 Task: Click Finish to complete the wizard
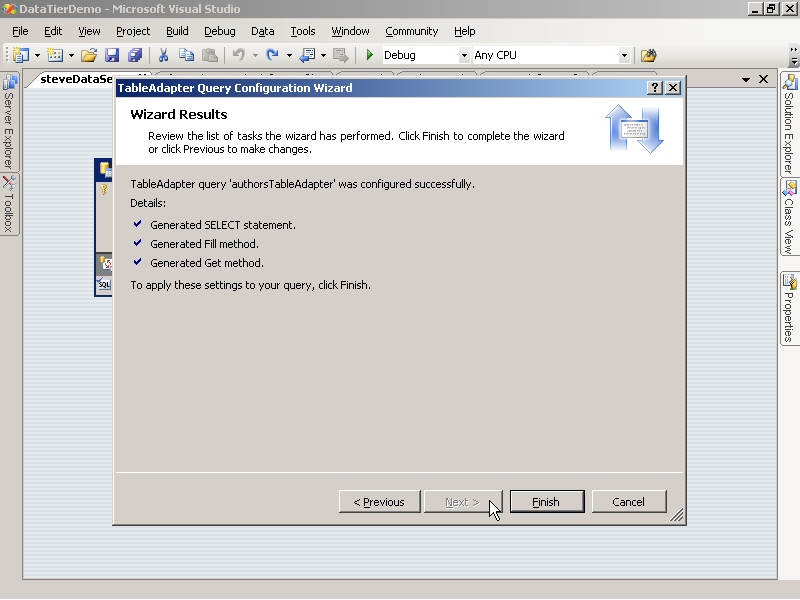point(547,502)
